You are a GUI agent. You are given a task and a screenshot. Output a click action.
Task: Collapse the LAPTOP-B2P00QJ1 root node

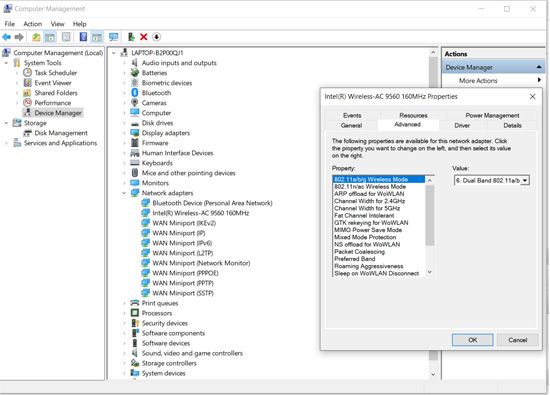[114, 53]
